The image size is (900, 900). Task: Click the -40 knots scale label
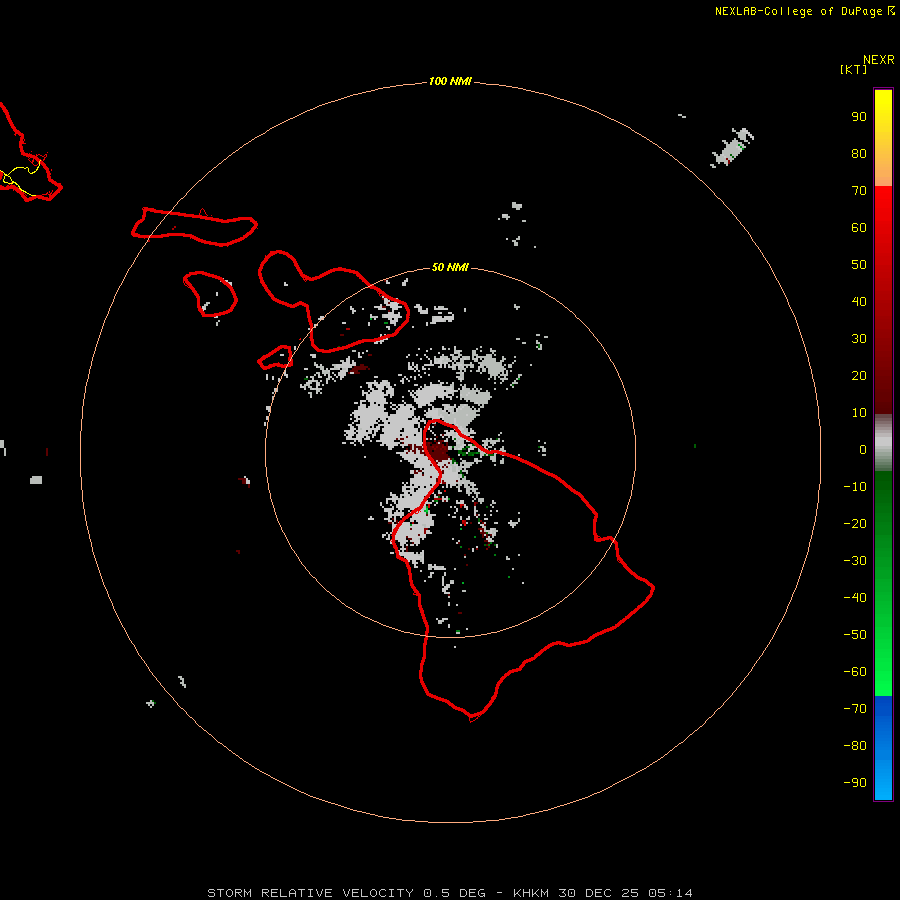[x=855, y=598]
